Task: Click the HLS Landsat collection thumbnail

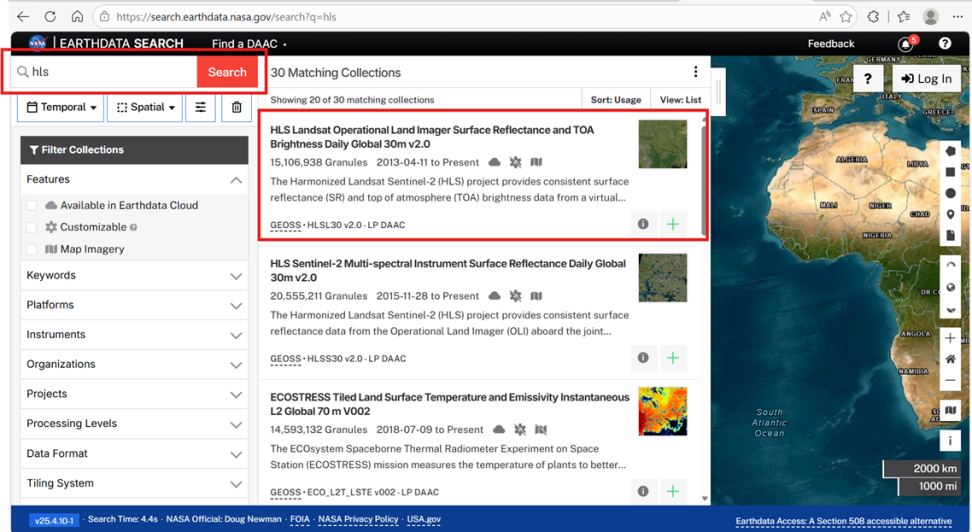Action: coord(663,144)
